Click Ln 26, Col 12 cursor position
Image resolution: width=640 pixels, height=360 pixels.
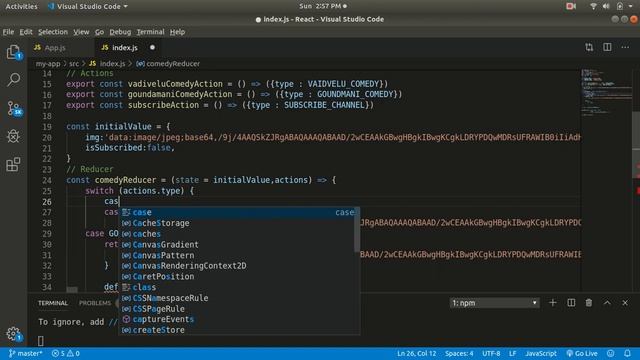[x=416, y=353]
